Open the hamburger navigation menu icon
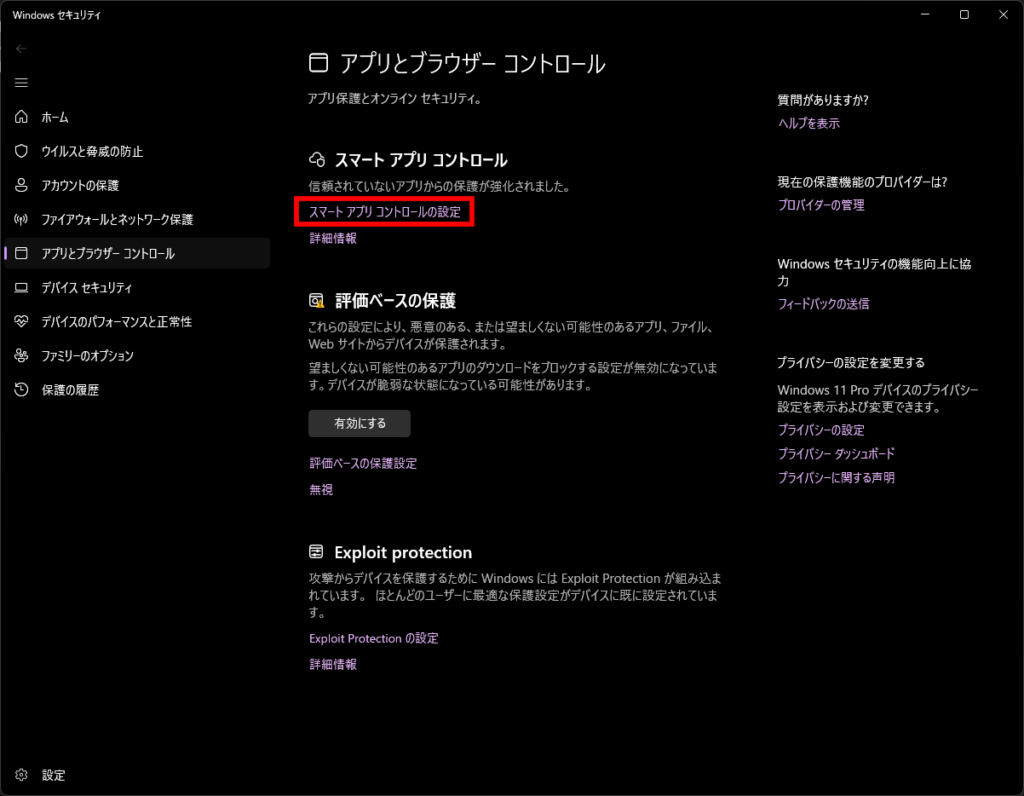The height and width of the screenshot is (796, 1024). click(x=22, y=83)
